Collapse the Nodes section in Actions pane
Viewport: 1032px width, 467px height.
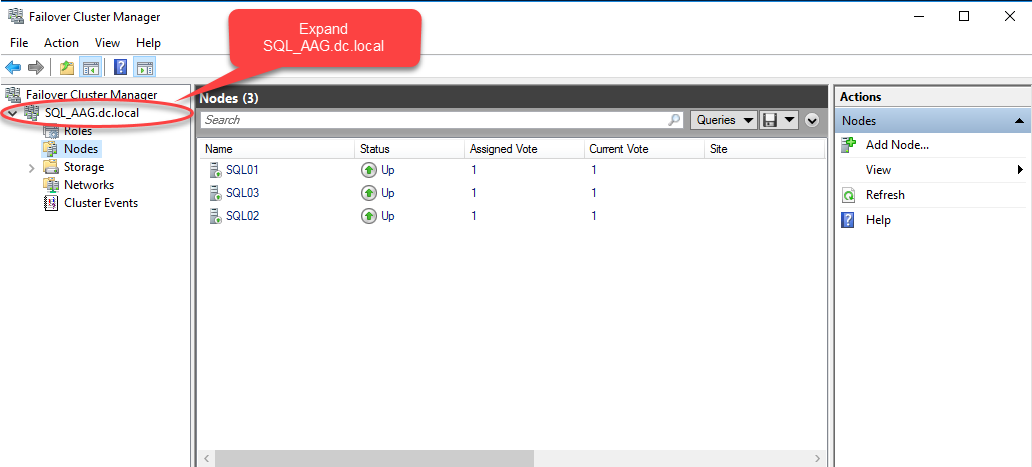tap(1019, 121)
